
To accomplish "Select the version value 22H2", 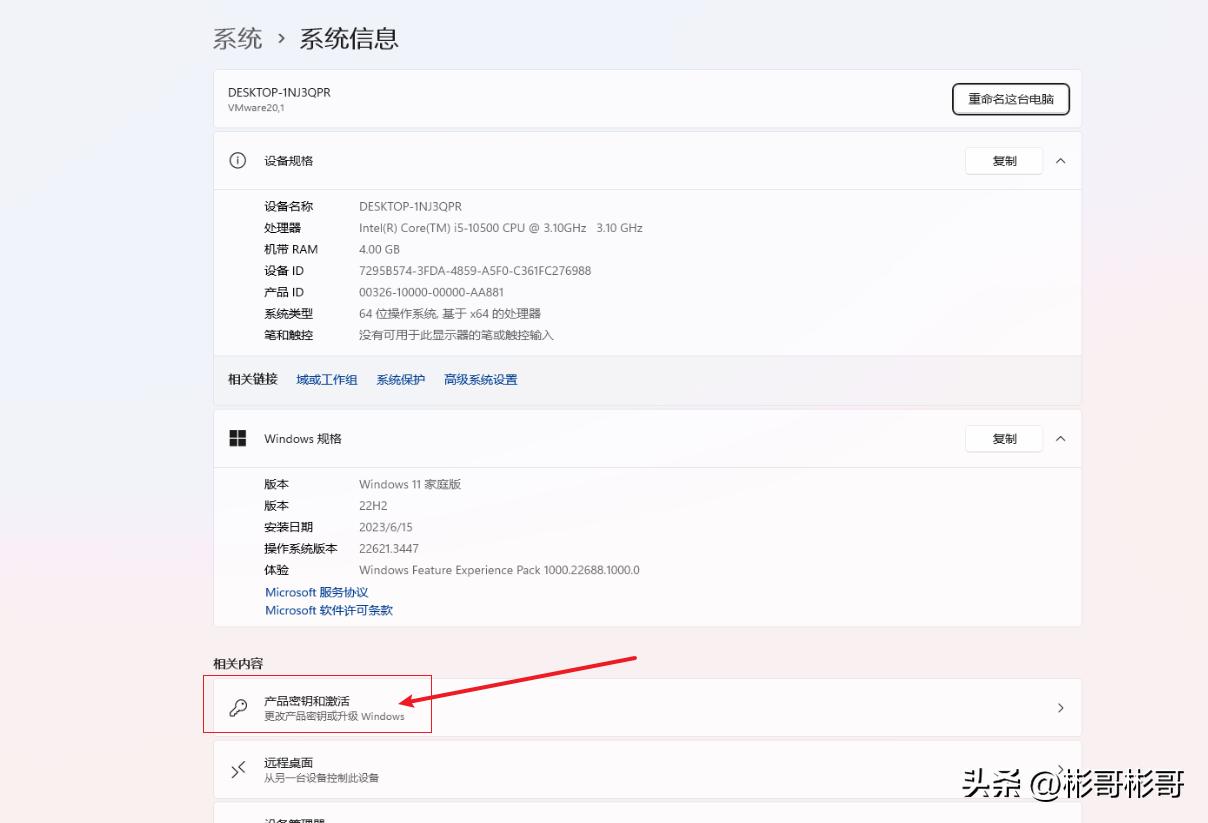I will (373, 506).
